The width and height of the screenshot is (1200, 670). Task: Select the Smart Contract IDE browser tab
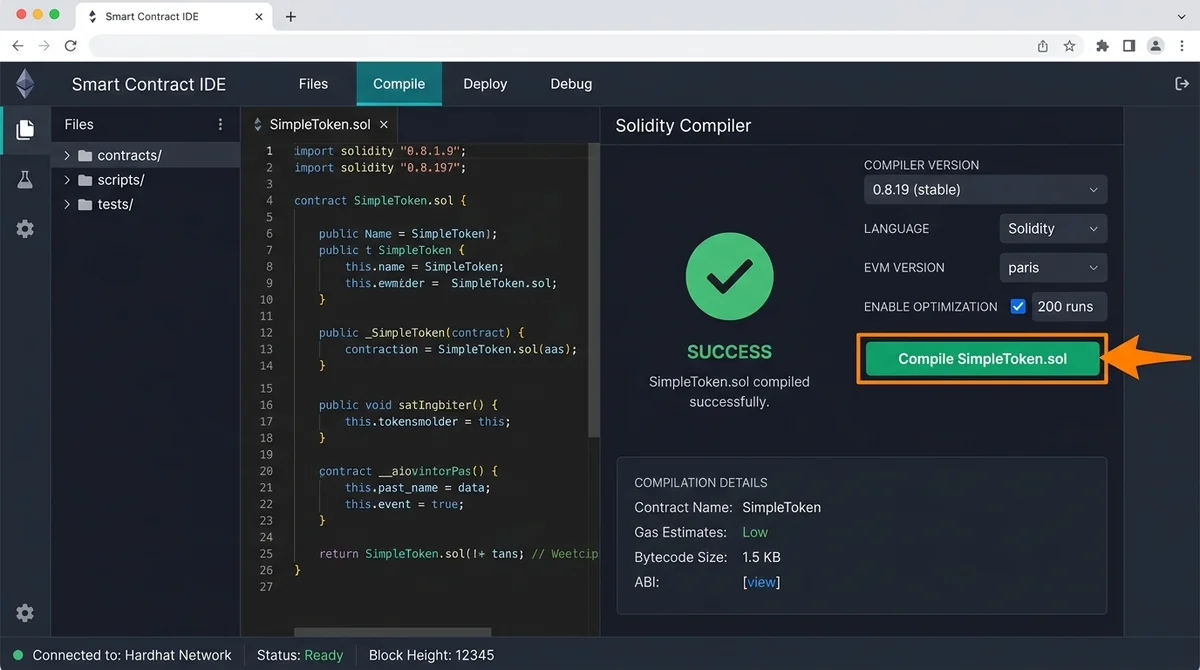[x=175, y=17]
